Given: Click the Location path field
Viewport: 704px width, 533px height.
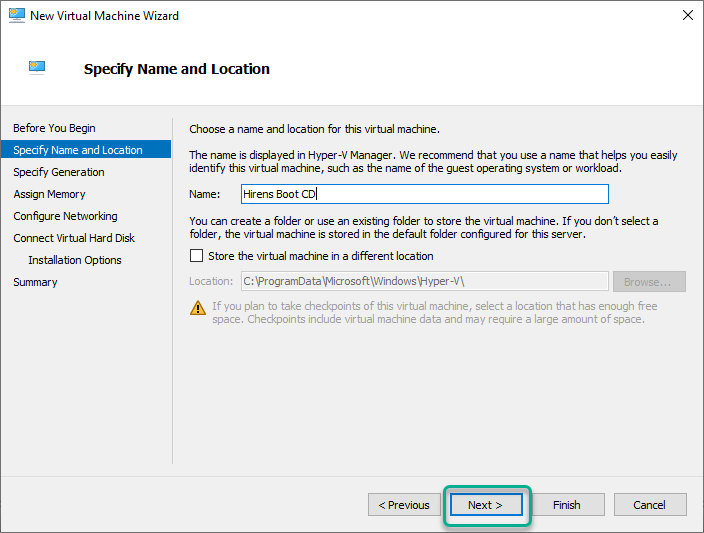Looking at the screenshot, I should (x=425, y=281).
